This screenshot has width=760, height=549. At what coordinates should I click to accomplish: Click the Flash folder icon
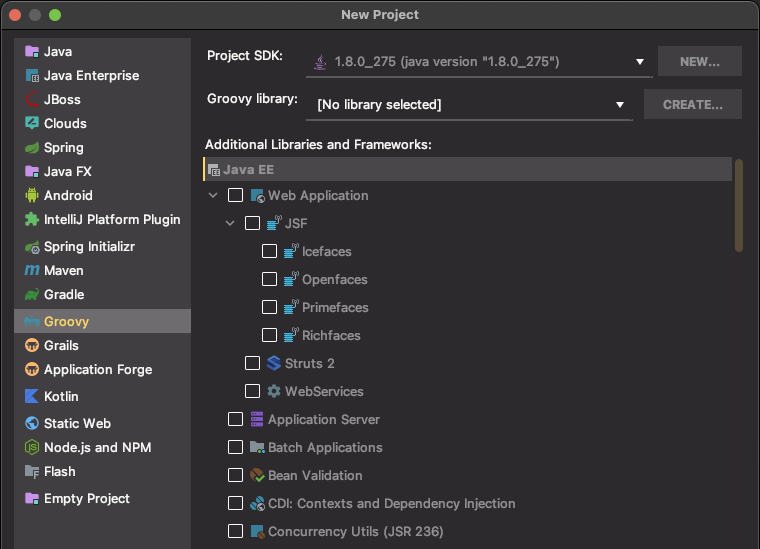(x=32, y=471)
